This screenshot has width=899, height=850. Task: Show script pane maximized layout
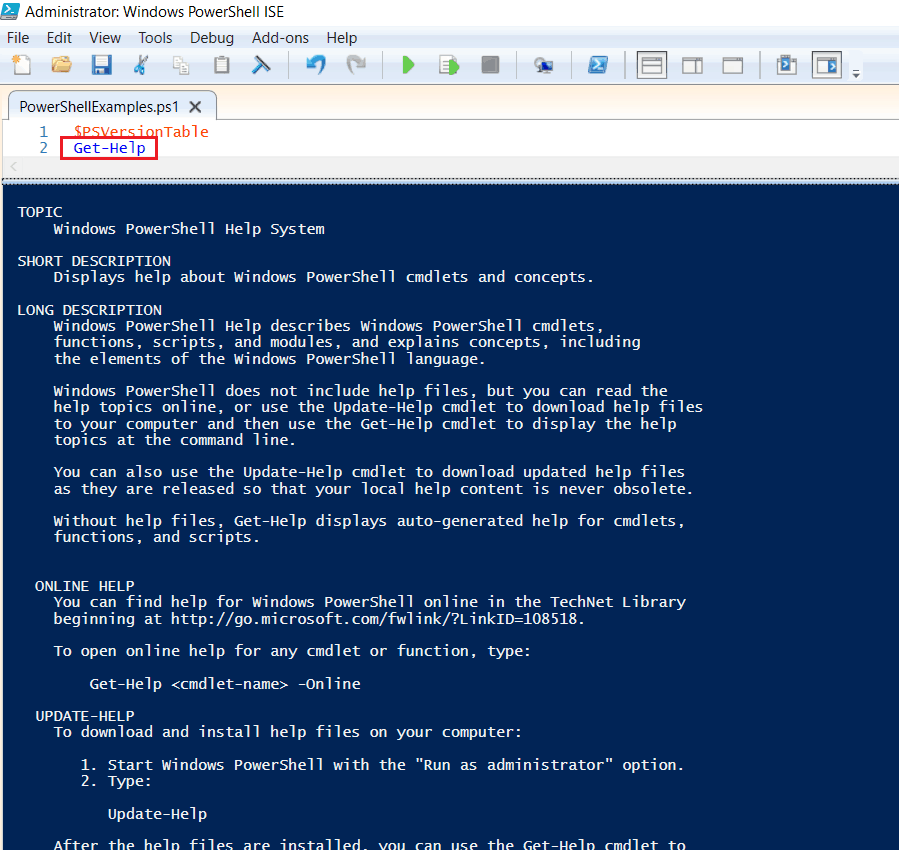732,65
